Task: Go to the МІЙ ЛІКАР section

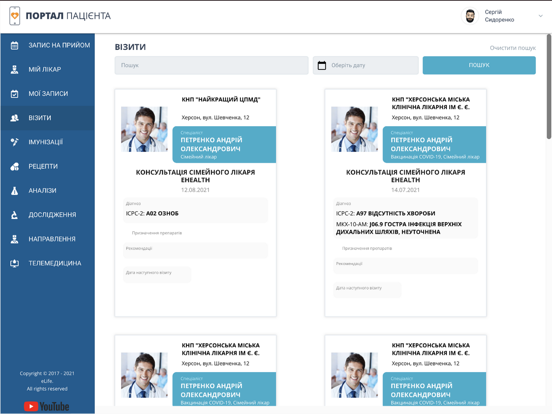Action: tap(48, 69)
